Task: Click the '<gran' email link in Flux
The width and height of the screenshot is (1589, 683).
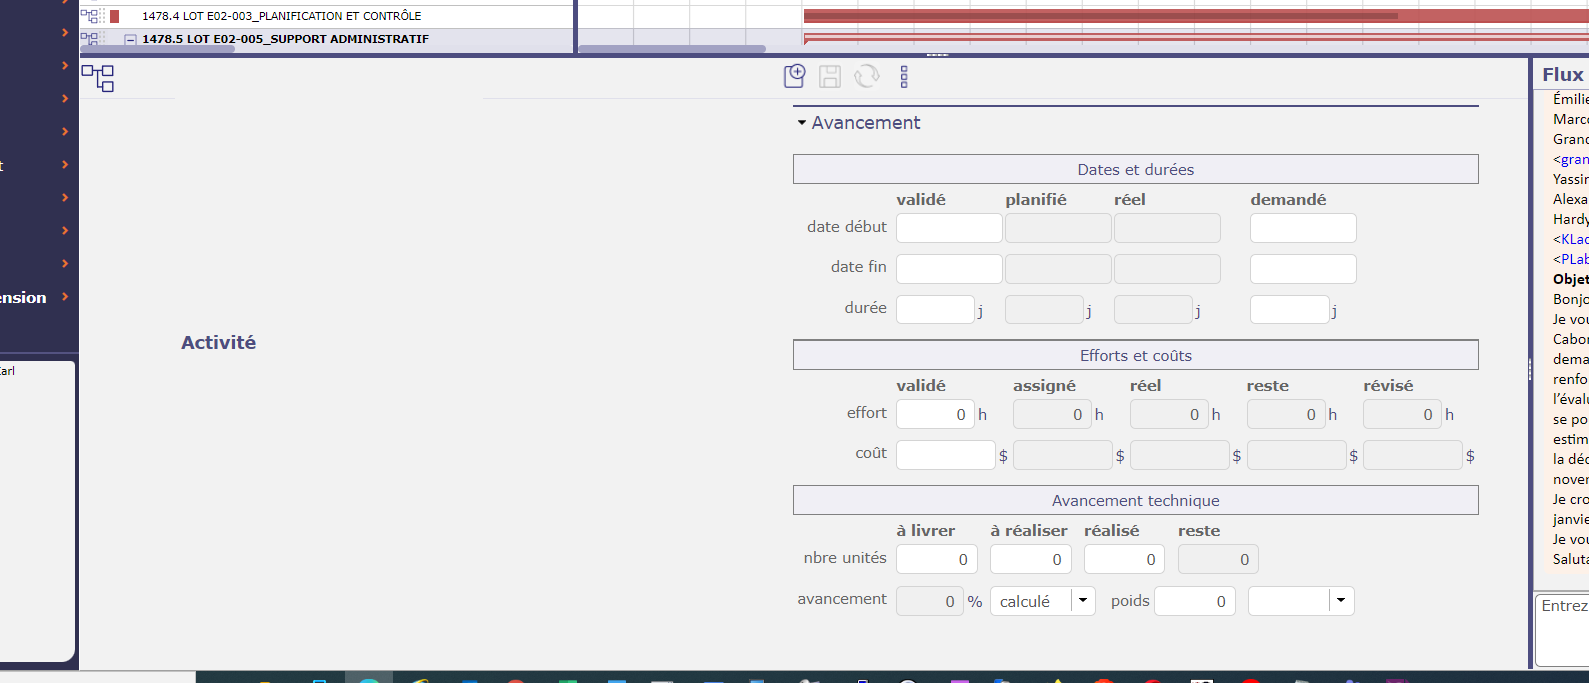Action: (x=1570, y=159)
